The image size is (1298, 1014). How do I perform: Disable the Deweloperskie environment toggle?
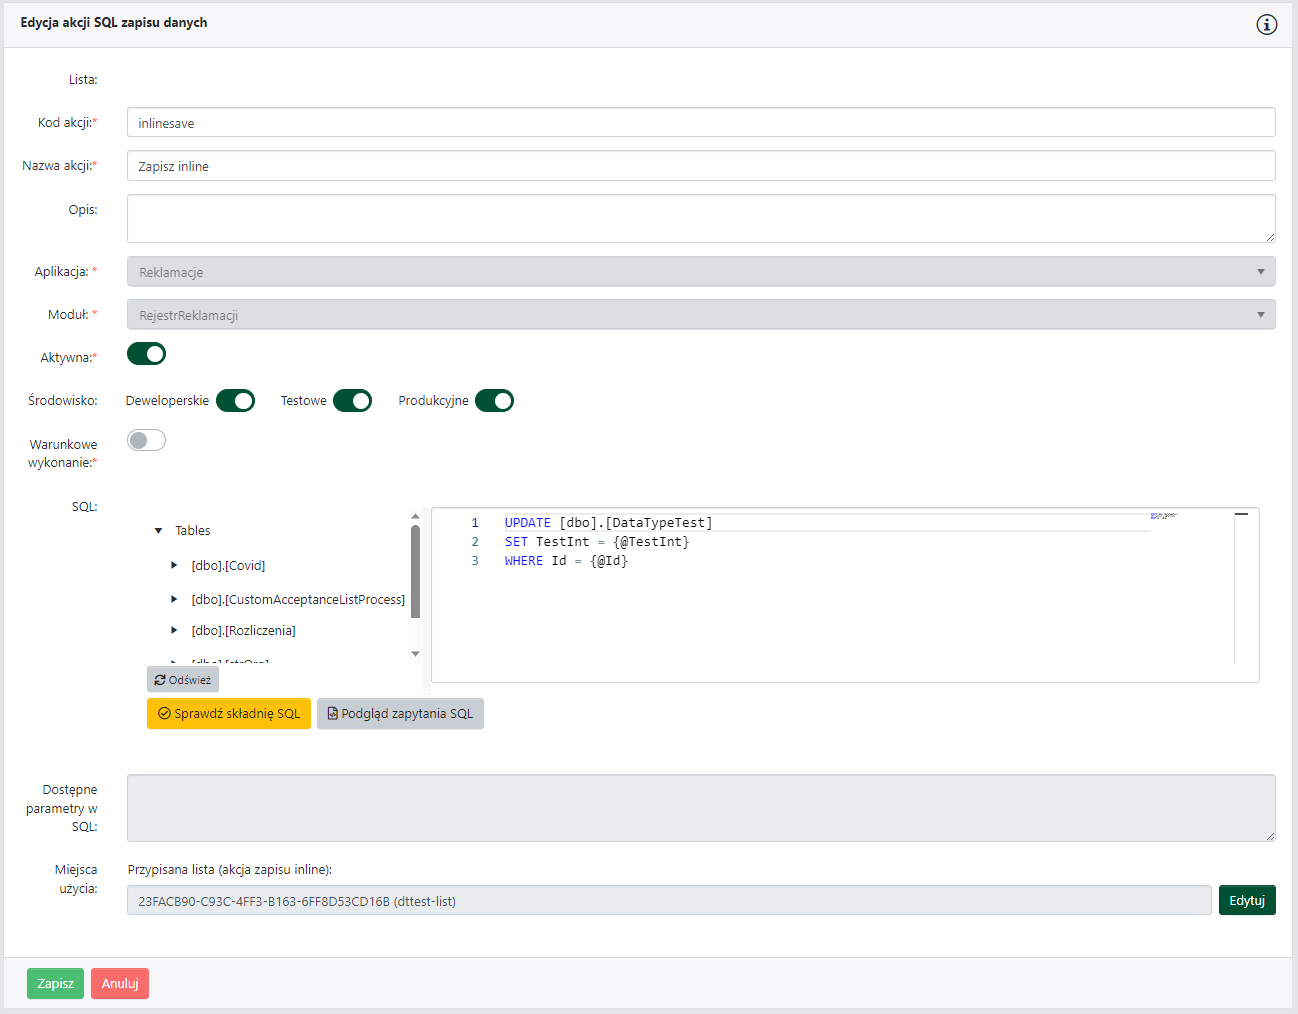point(236,401)
